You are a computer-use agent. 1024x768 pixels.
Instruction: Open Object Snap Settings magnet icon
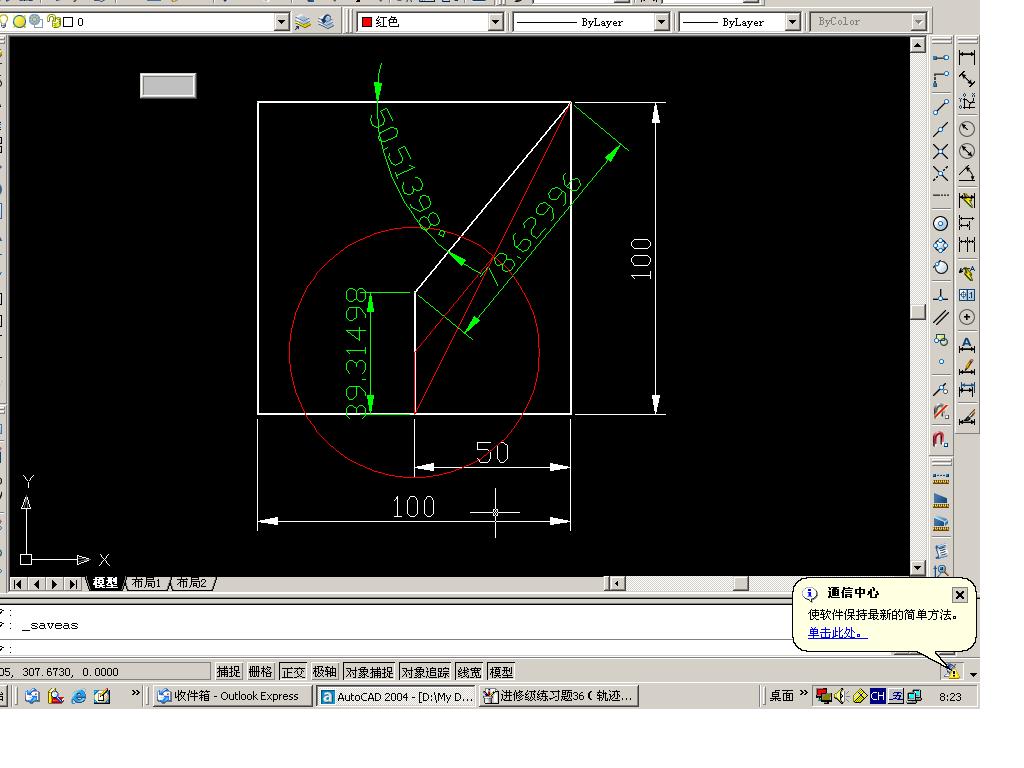point(940,439)
